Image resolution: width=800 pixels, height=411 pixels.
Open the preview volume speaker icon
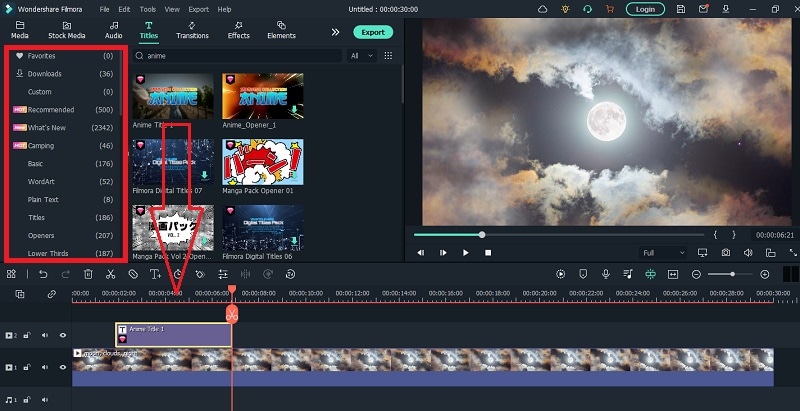tap(748, 252)
